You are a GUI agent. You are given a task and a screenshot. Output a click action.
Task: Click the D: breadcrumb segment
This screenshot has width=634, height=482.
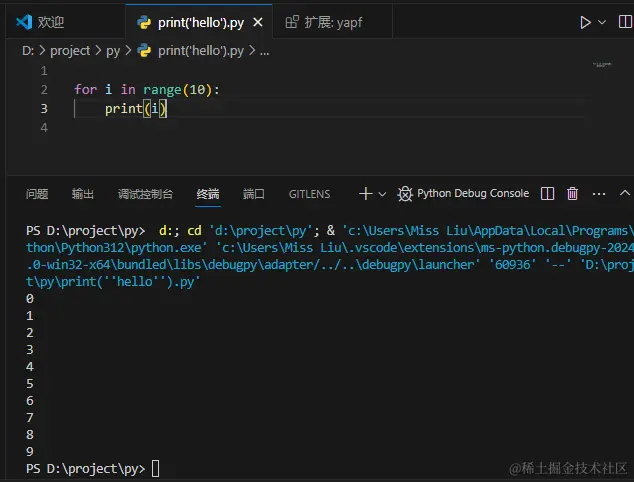(x=28, y=51)
